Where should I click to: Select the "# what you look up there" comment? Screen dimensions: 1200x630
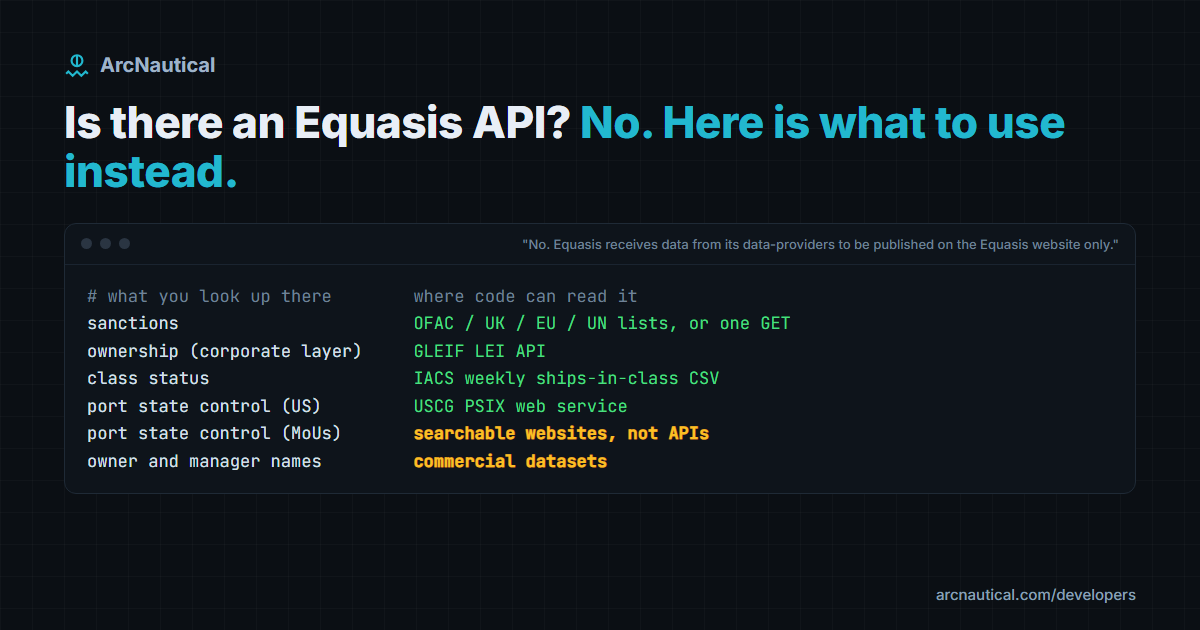pyautogui.click(x=209, y=297)
